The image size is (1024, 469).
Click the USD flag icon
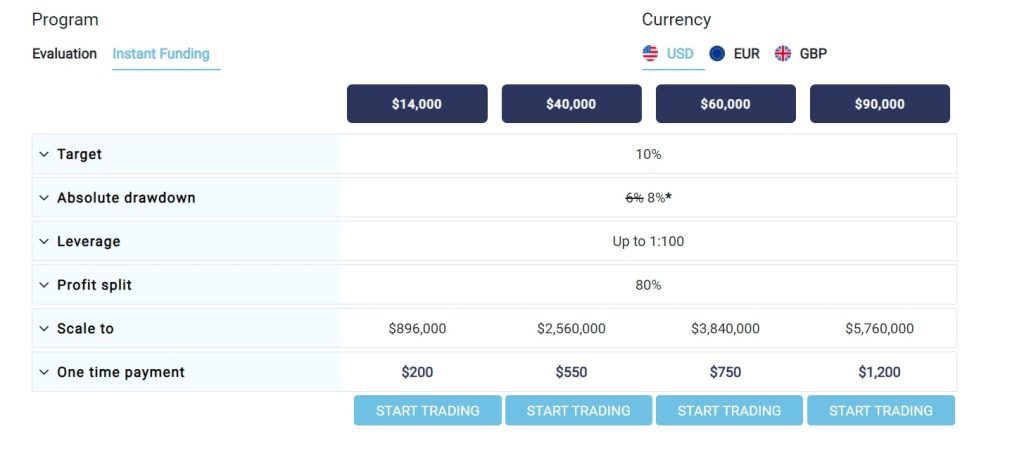pyautogui.click(x=650, y=54)
